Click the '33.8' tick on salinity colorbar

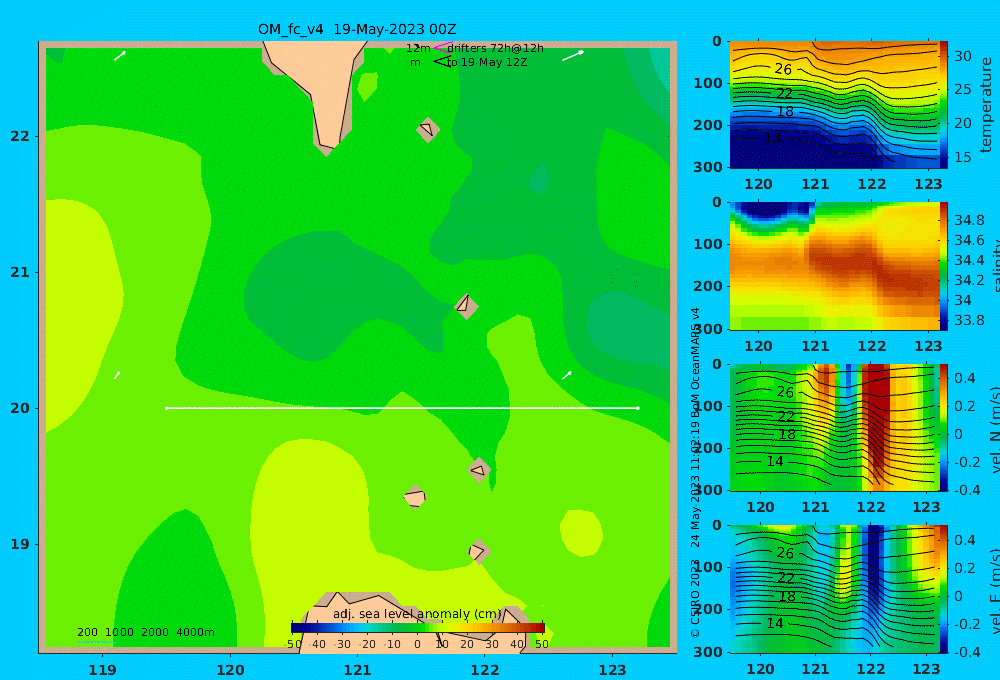pos(969,320)
